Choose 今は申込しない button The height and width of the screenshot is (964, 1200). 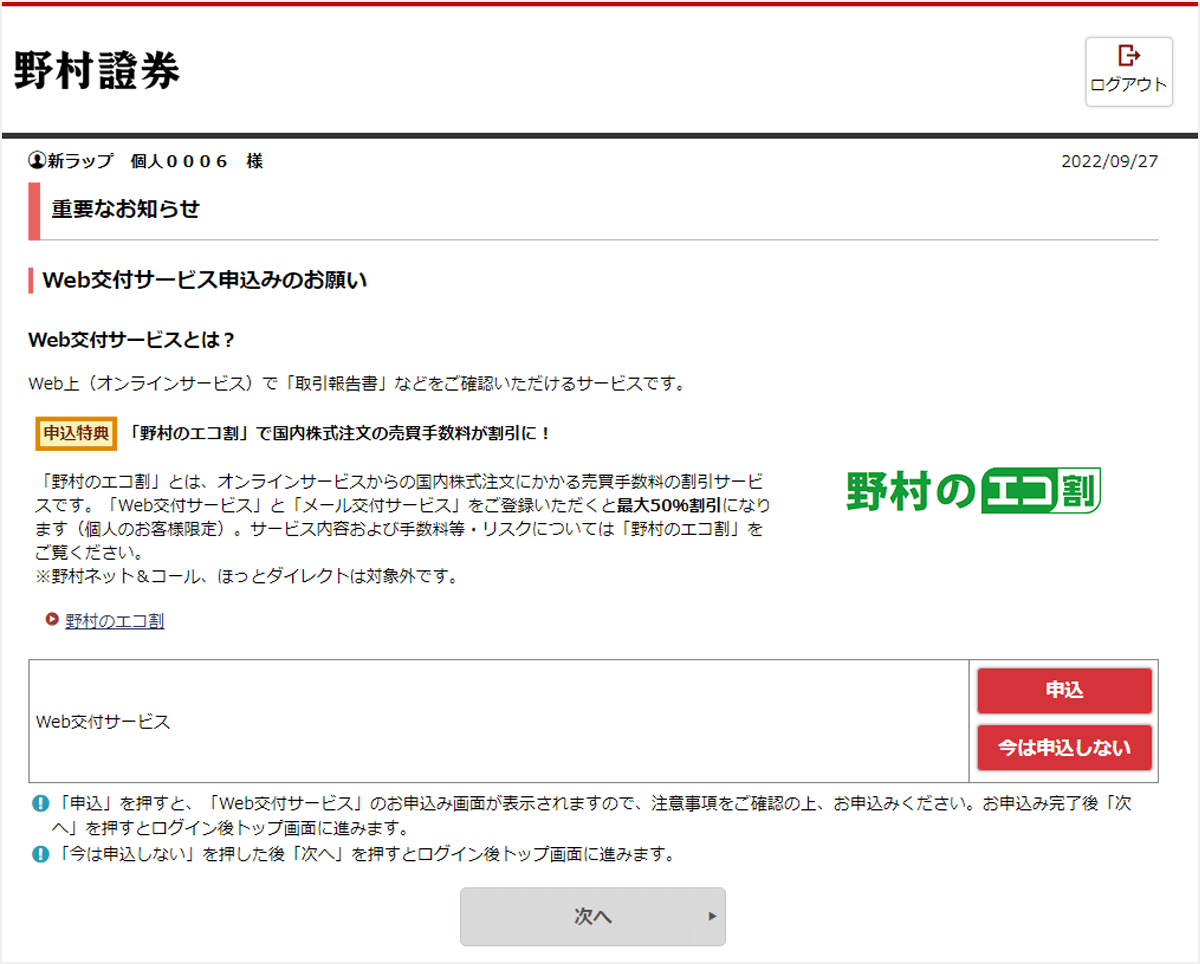pos(1064,747)
